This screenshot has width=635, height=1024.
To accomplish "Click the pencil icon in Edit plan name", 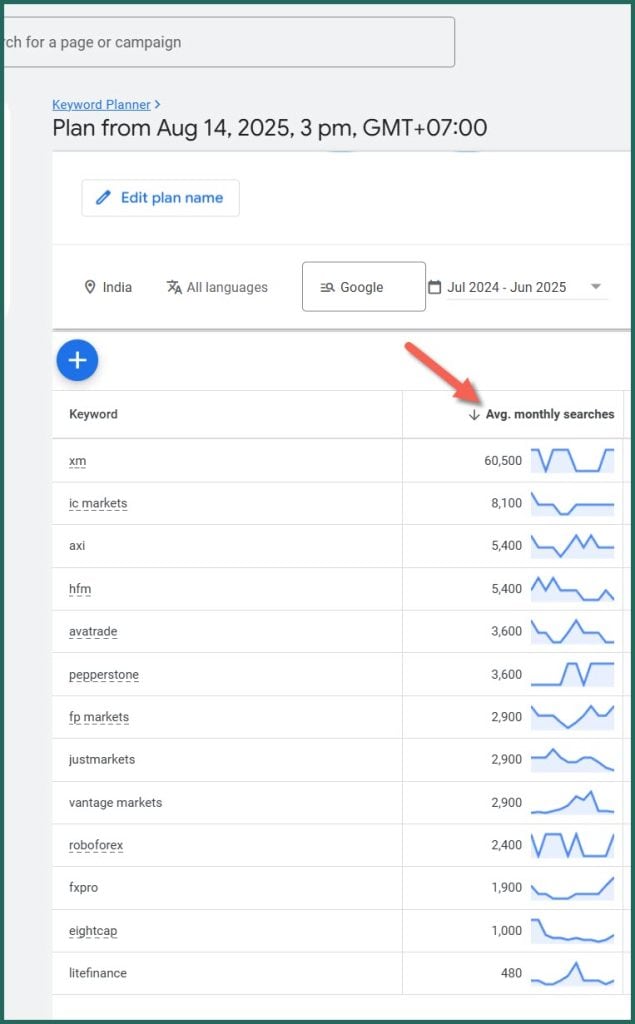I will coord(103,198).
